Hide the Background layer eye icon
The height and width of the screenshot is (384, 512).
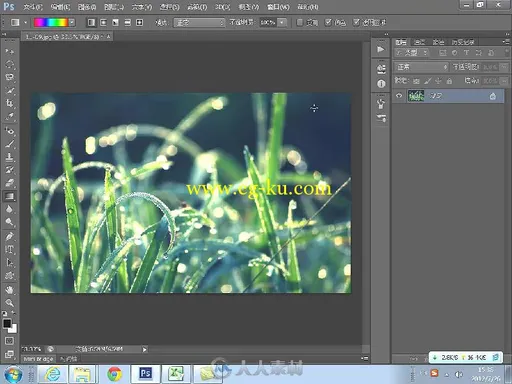(399, 96)
